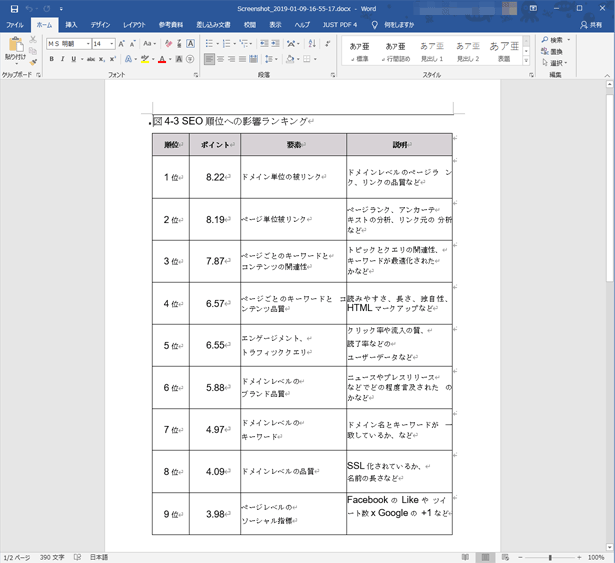Viewport: 615px width, 563px height.
Task: Click the text highlight color swatch
Action: pyautogui.click(x=145, y=59)
